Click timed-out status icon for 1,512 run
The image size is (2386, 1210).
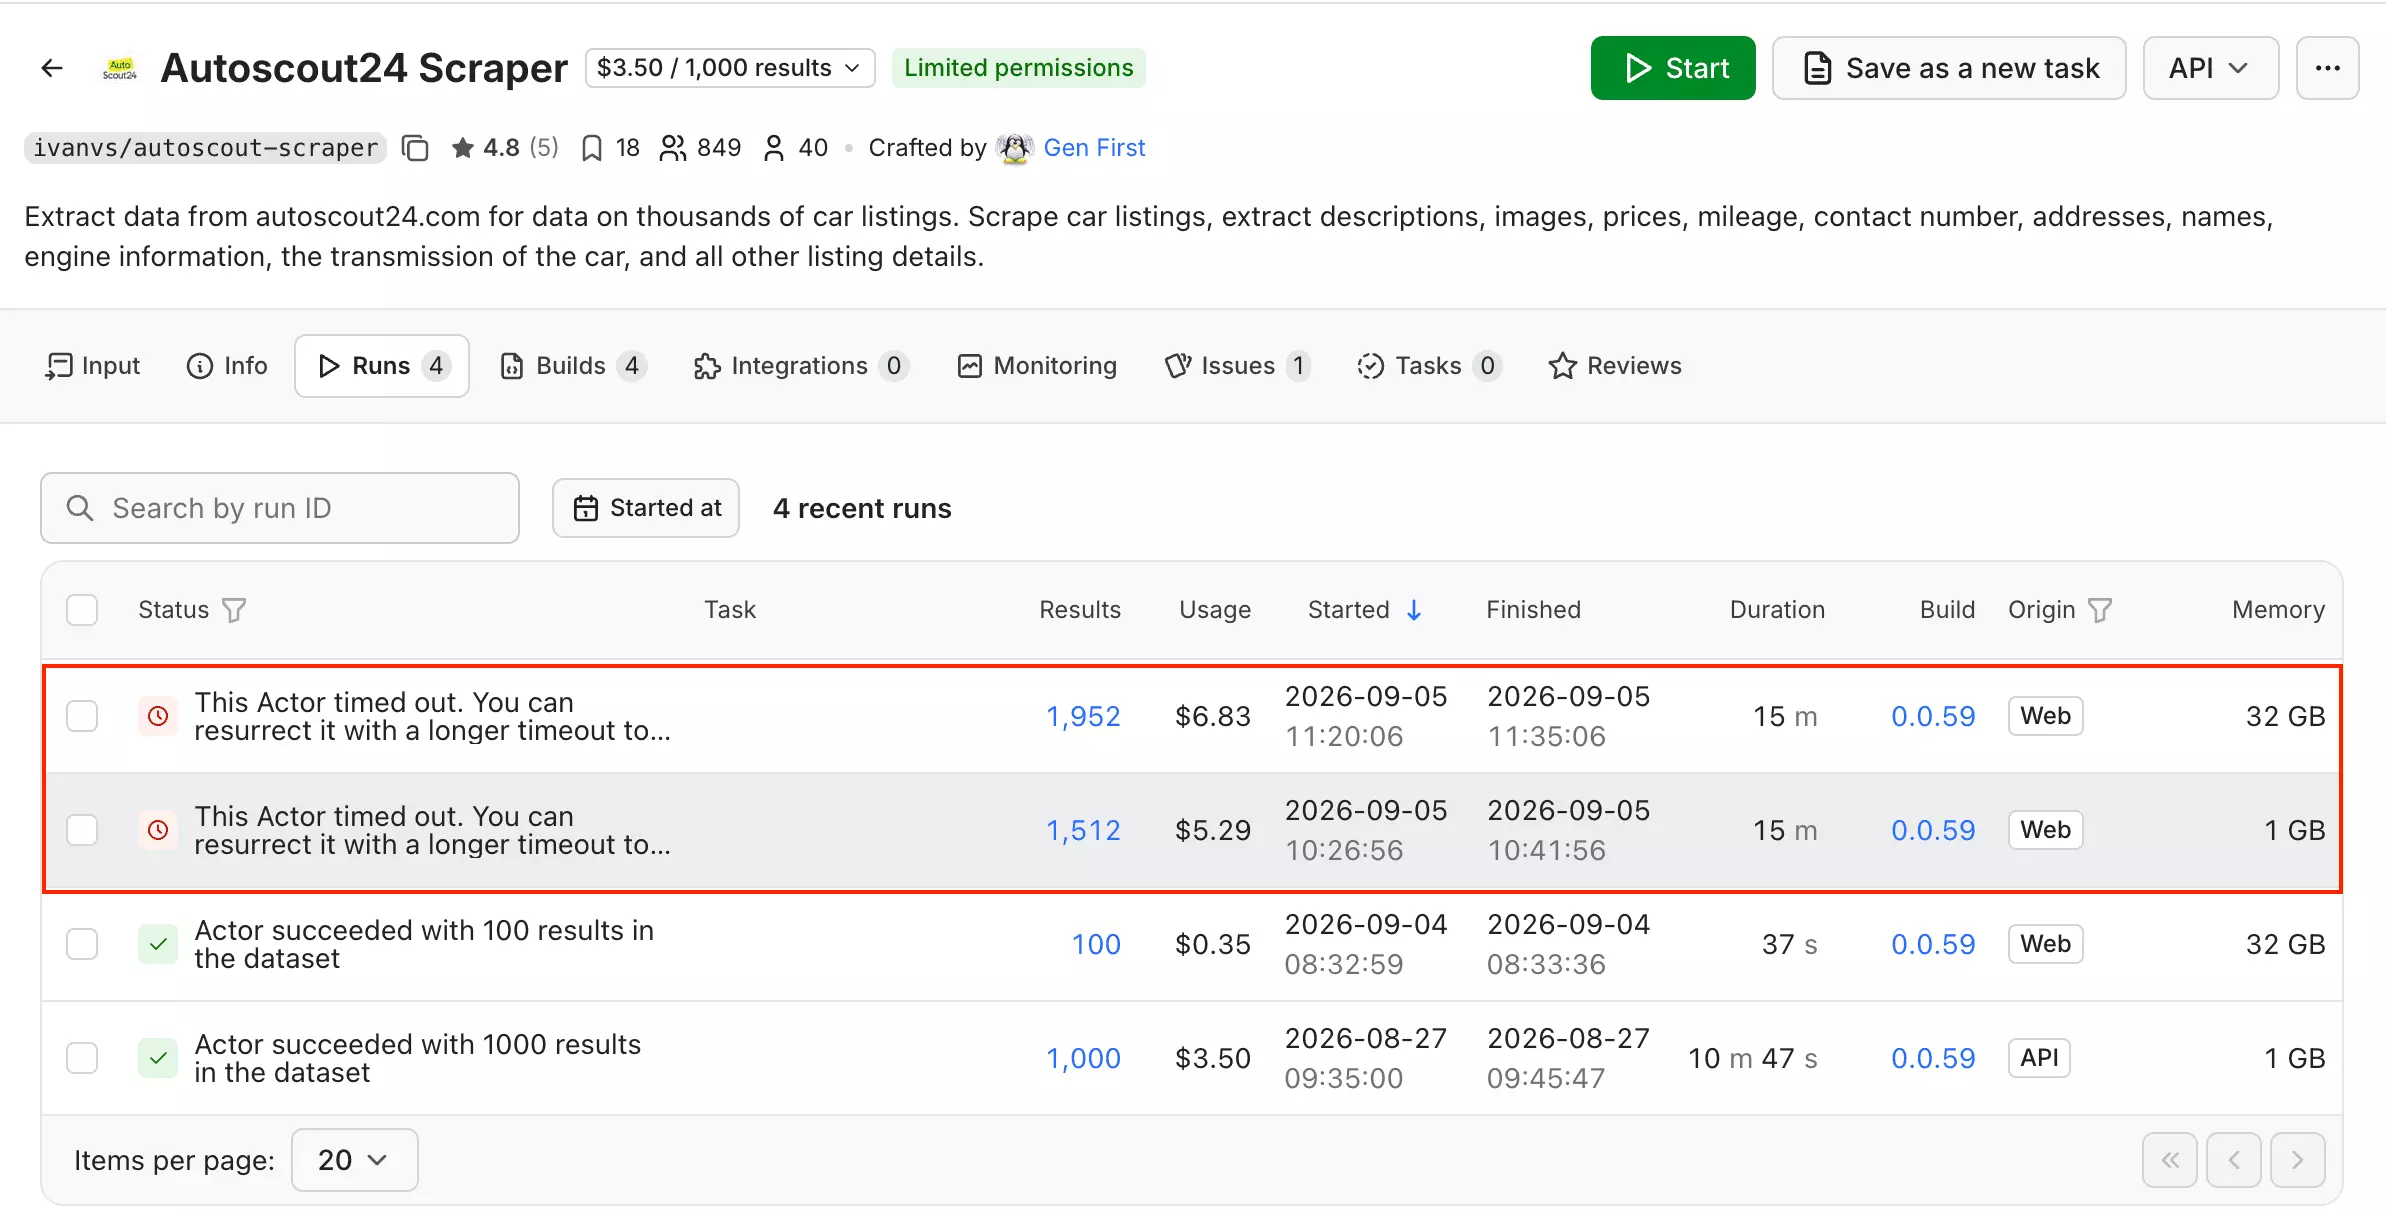point(158,830)
